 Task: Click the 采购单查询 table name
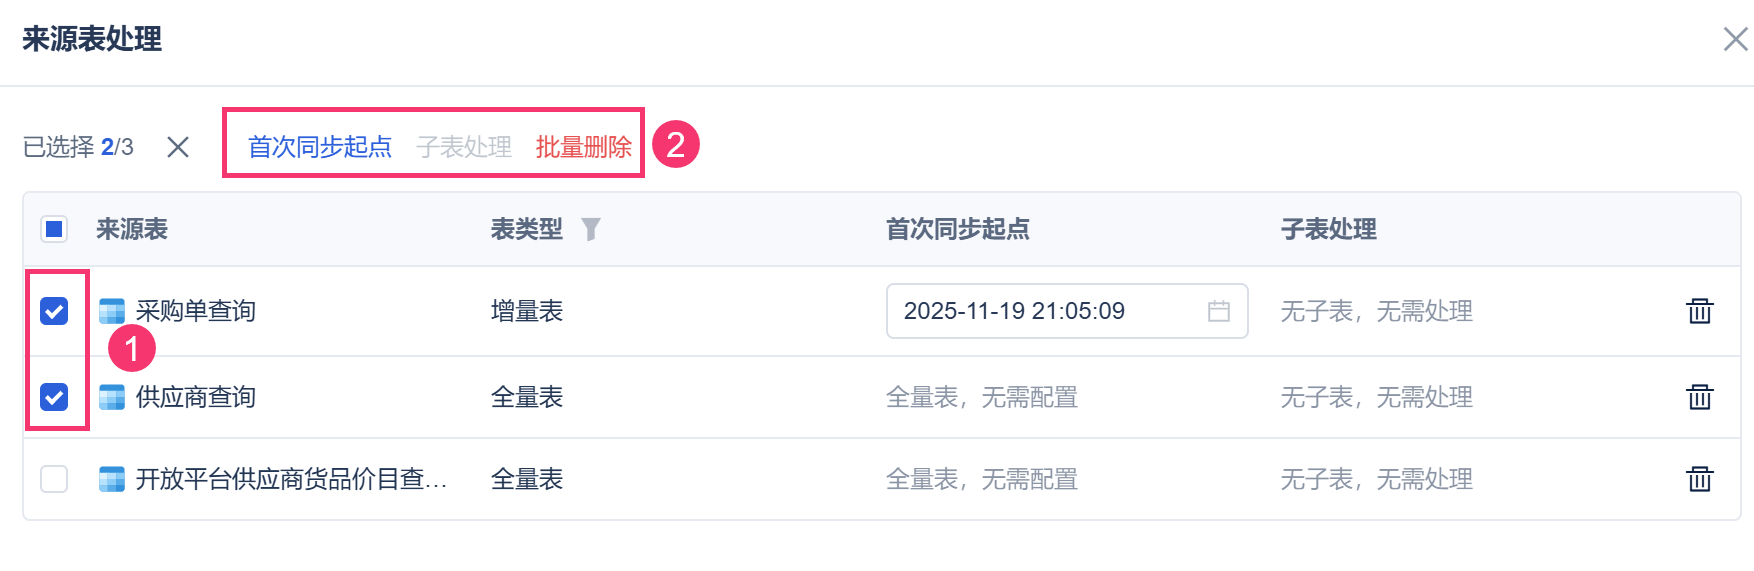point(196,311)
